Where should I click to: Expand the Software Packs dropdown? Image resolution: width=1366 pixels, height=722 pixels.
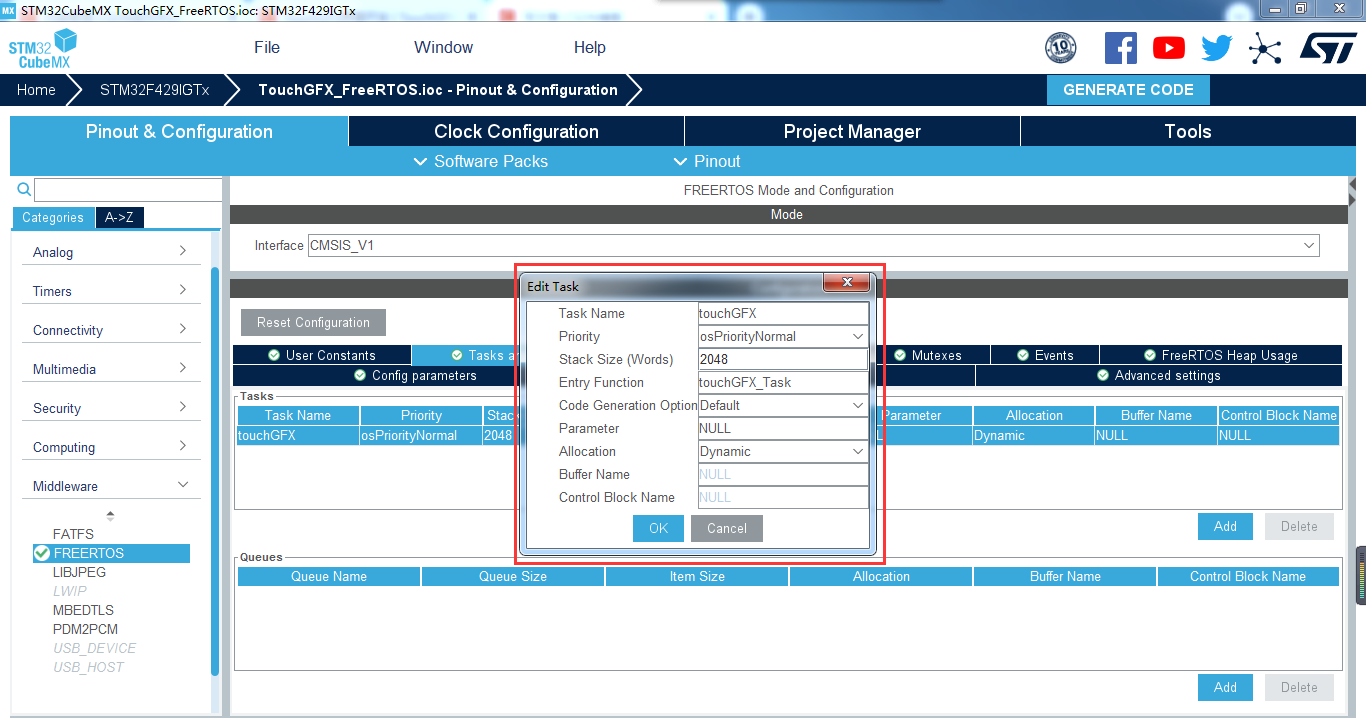(481, 161)
